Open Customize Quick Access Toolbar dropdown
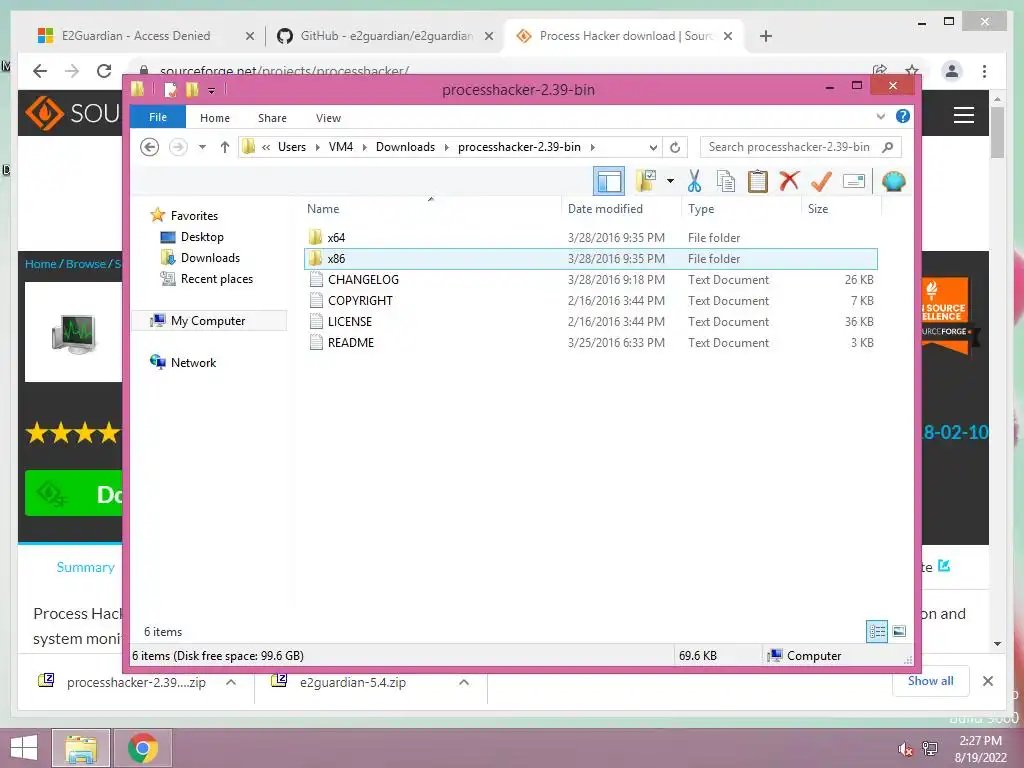Screen dimensions: 1024x768 [x=212, y=90]
